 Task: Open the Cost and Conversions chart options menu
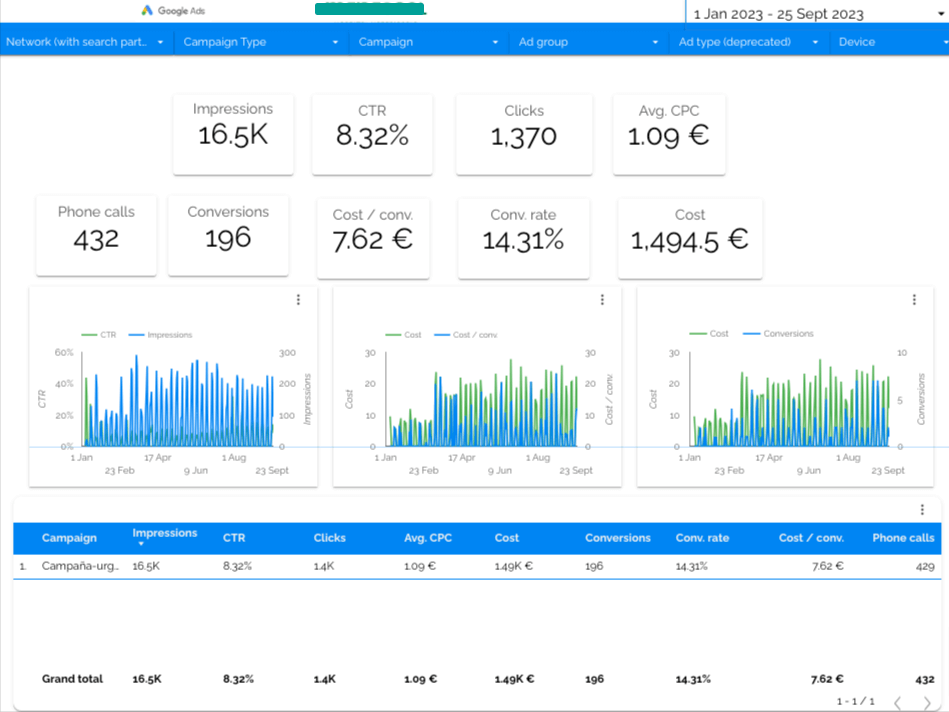click(915, 300)
